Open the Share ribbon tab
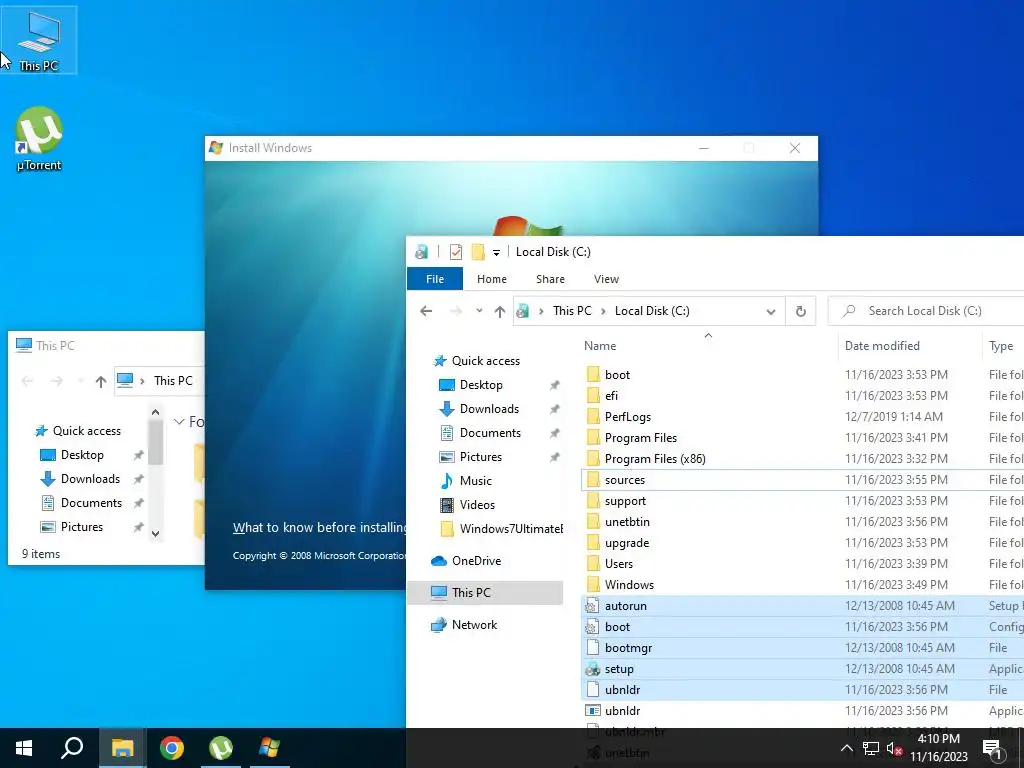The height and width of the screenshot is (768, 1024). [x=551, y=279]
